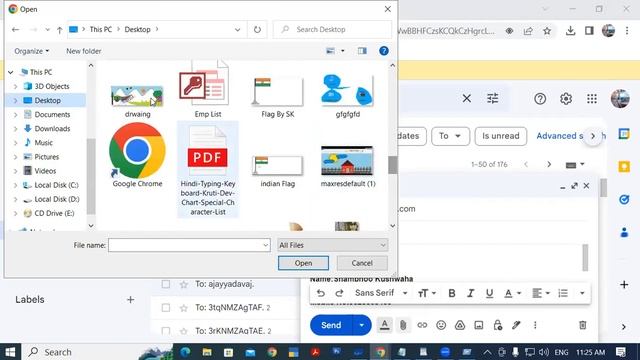
Task: Refresh the Desktop folder in Open dialog
Action: click(257, 29)
